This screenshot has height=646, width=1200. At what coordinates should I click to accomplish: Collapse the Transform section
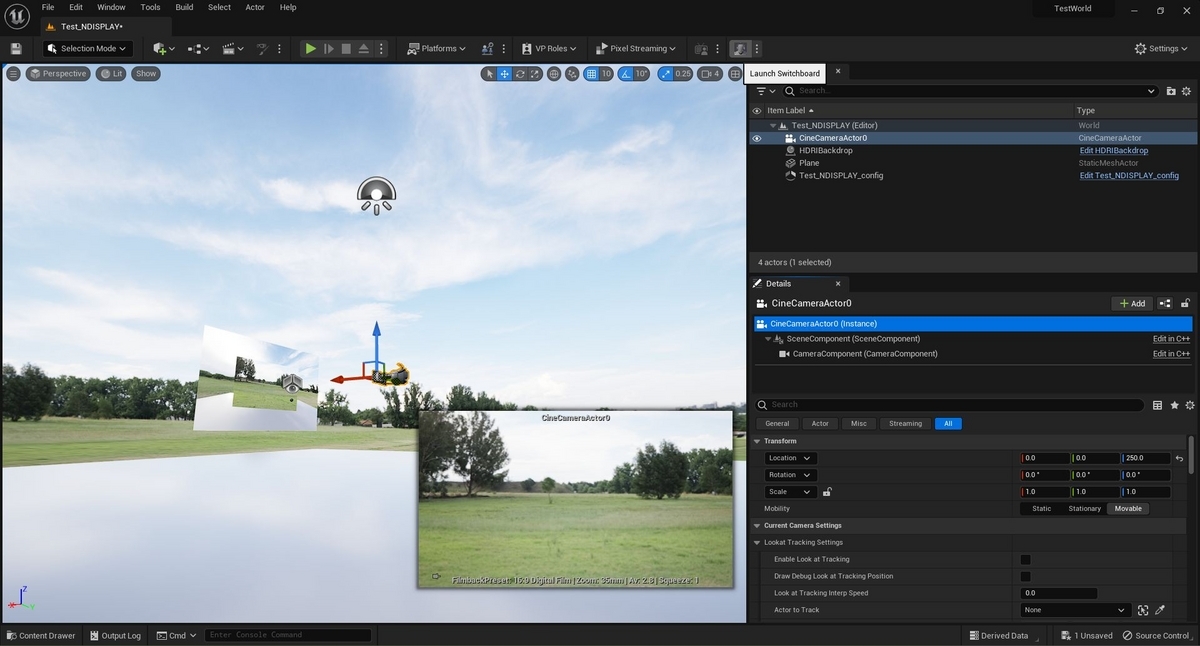[x=757, y=441]
